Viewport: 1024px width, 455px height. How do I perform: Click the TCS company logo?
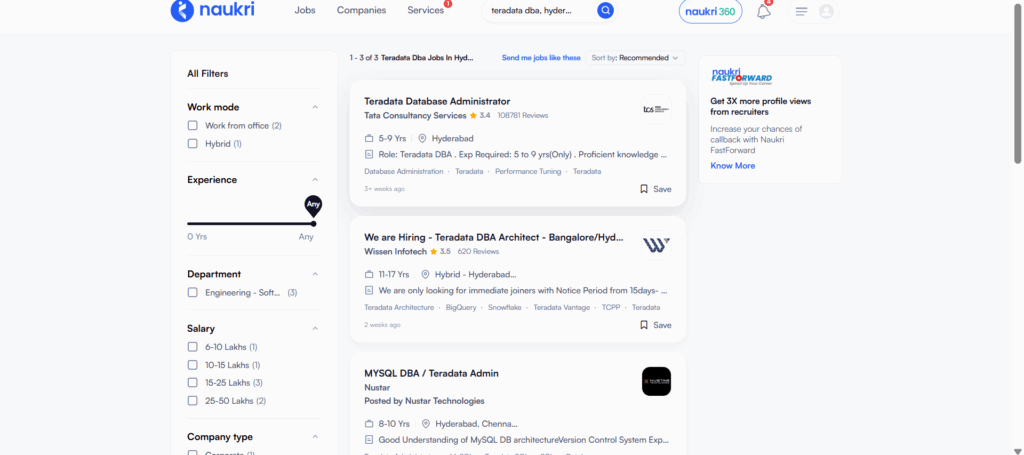[x=656, y=109]
